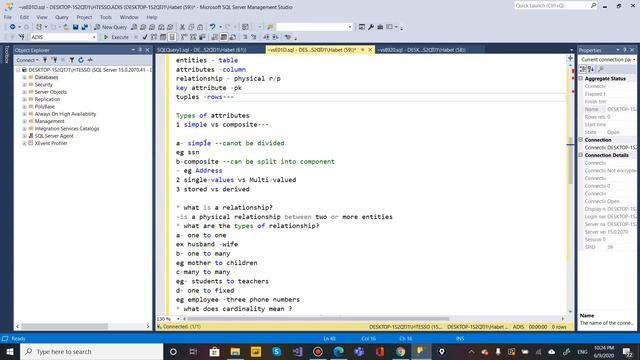
Task: Execute the current query
Action: 116,37
